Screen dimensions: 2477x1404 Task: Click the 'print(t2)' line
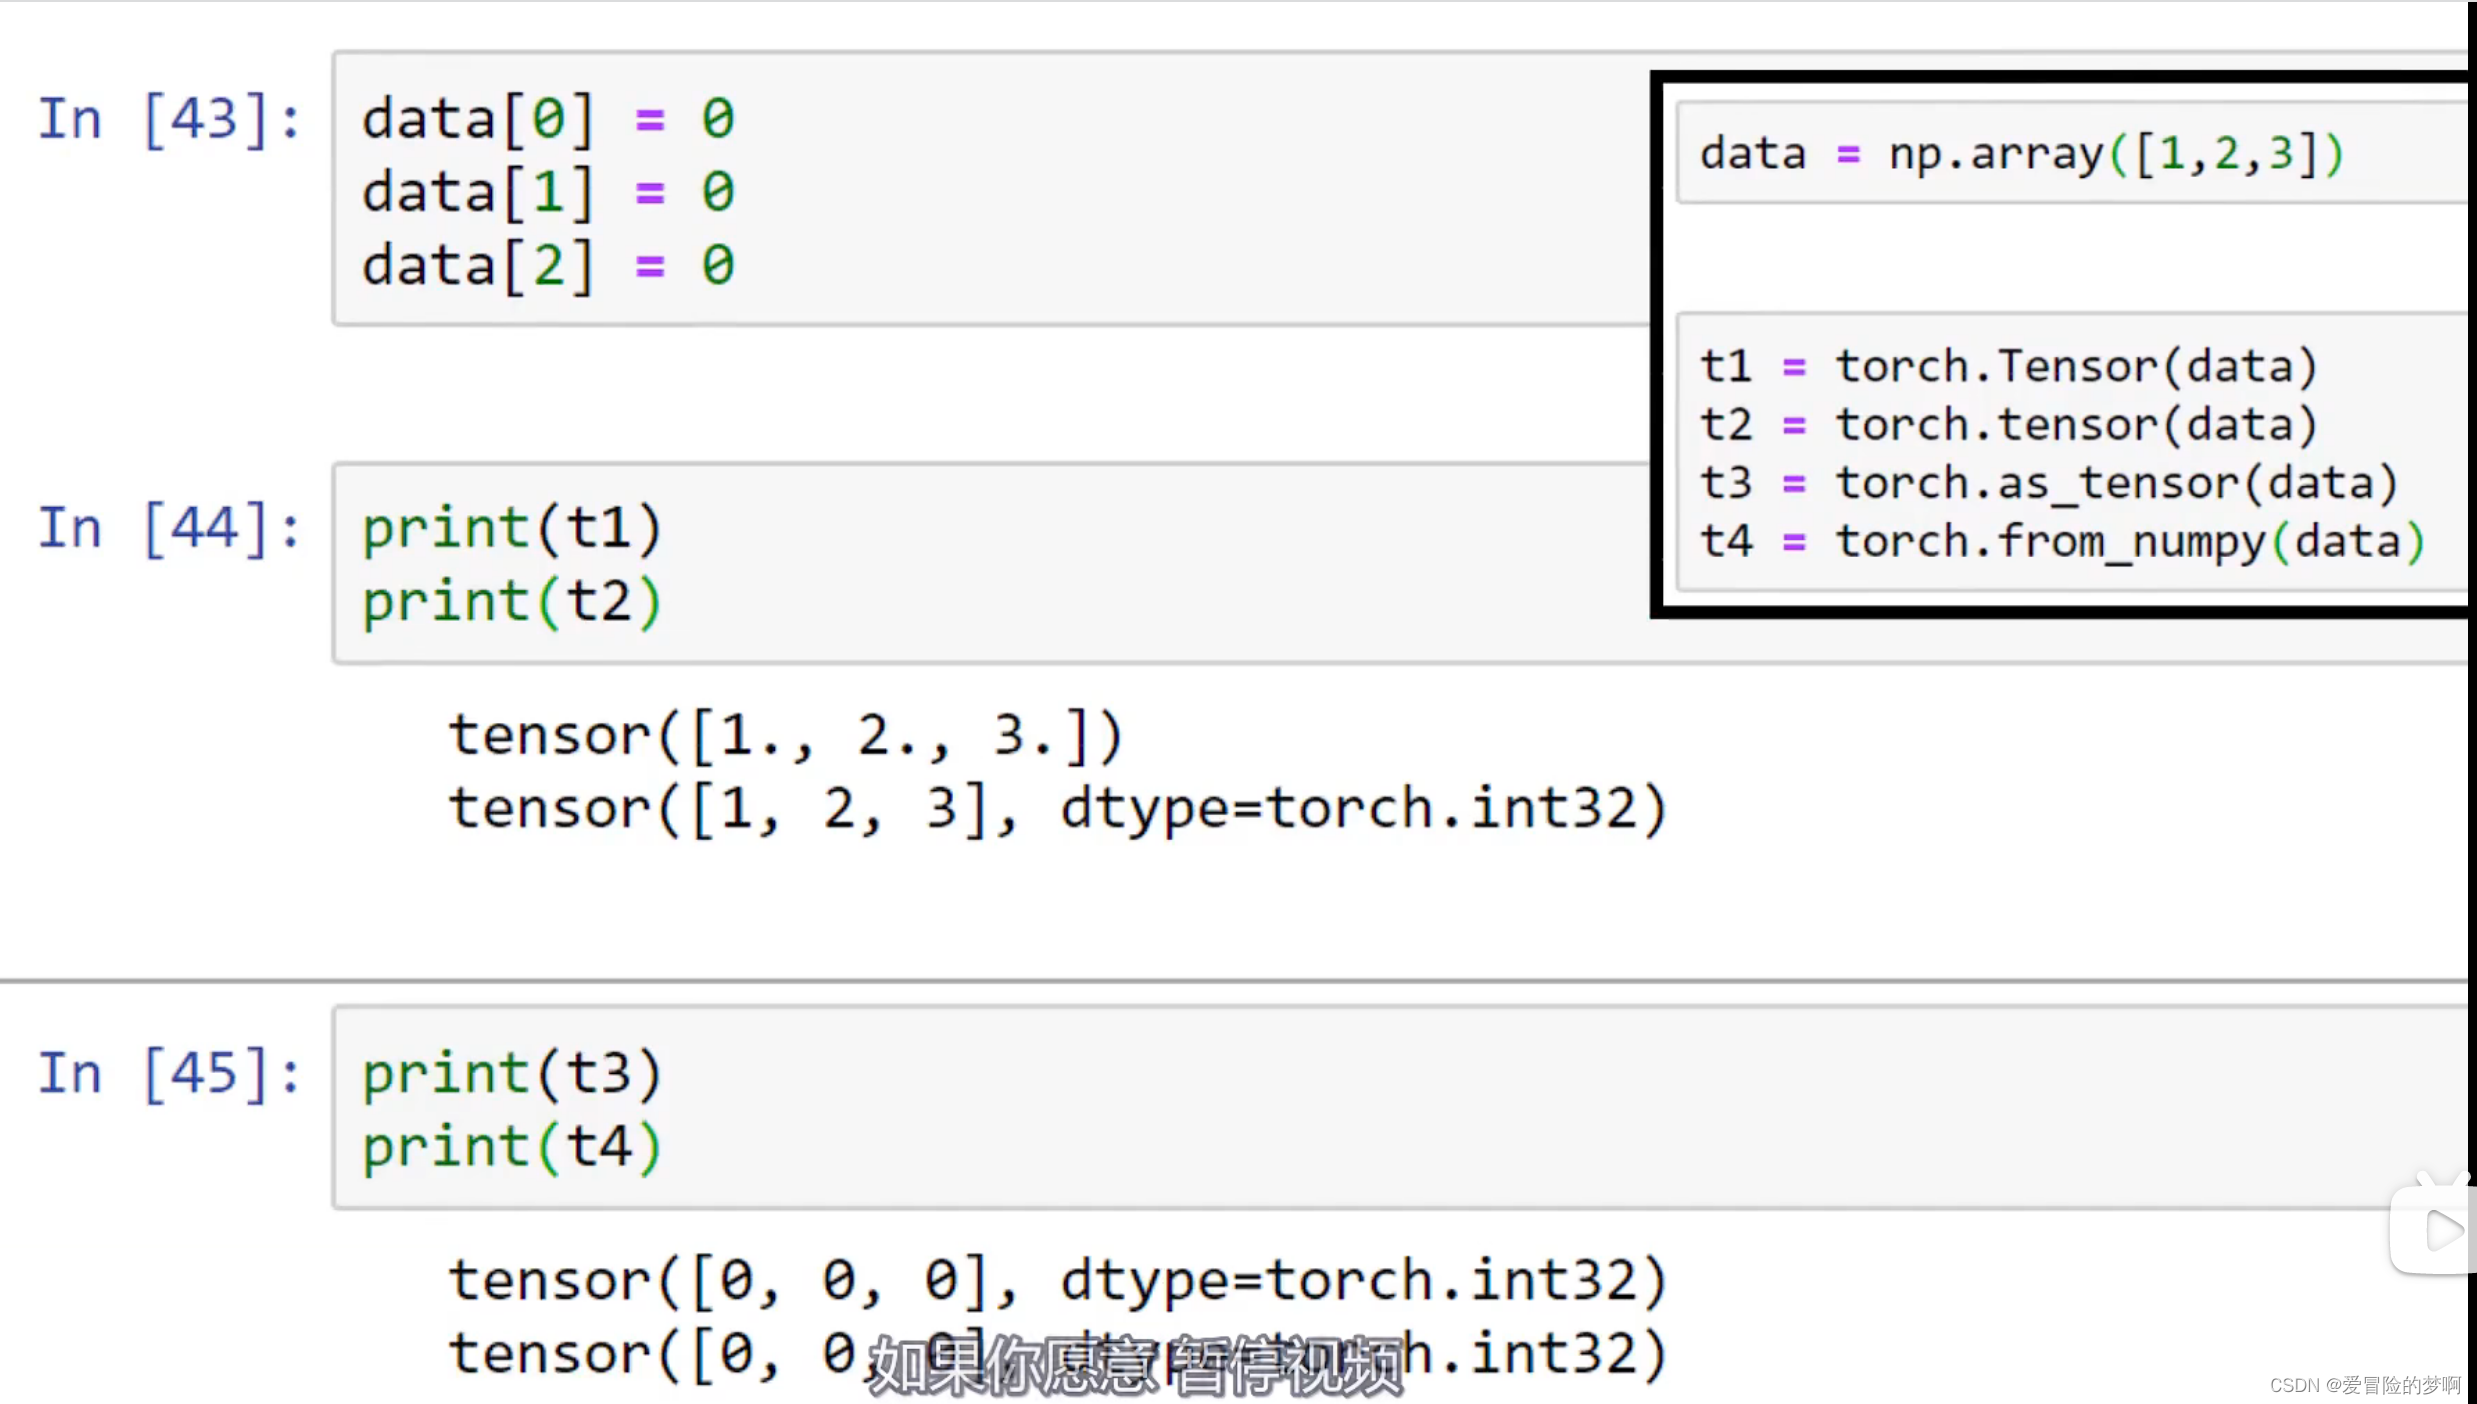click(x=511, y=602)
